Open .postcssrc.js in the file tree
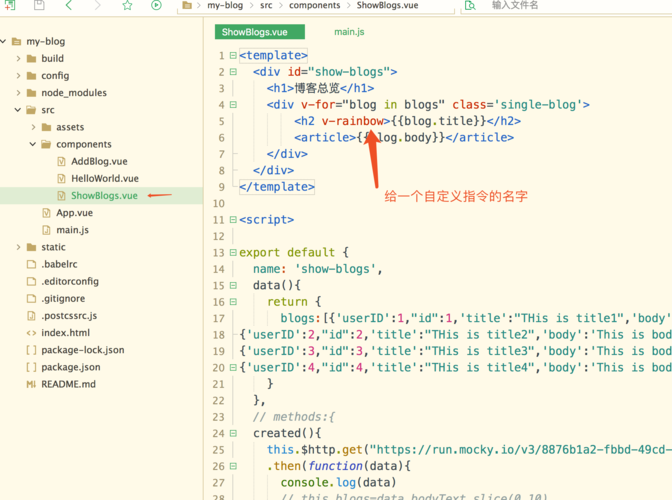This screenshot has height=500, width=672. [69, 315]
